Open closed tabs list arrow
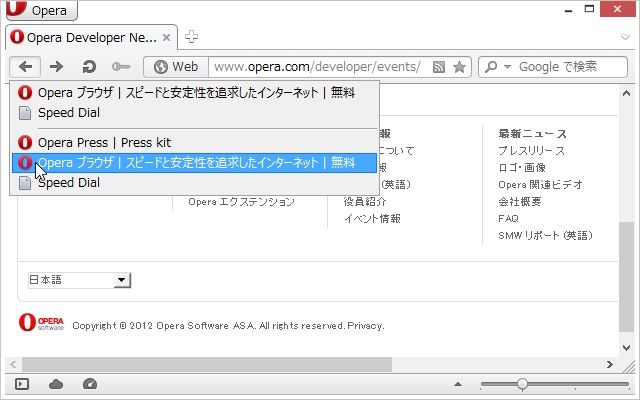640x400 pixels. click(x=625, y=37)
